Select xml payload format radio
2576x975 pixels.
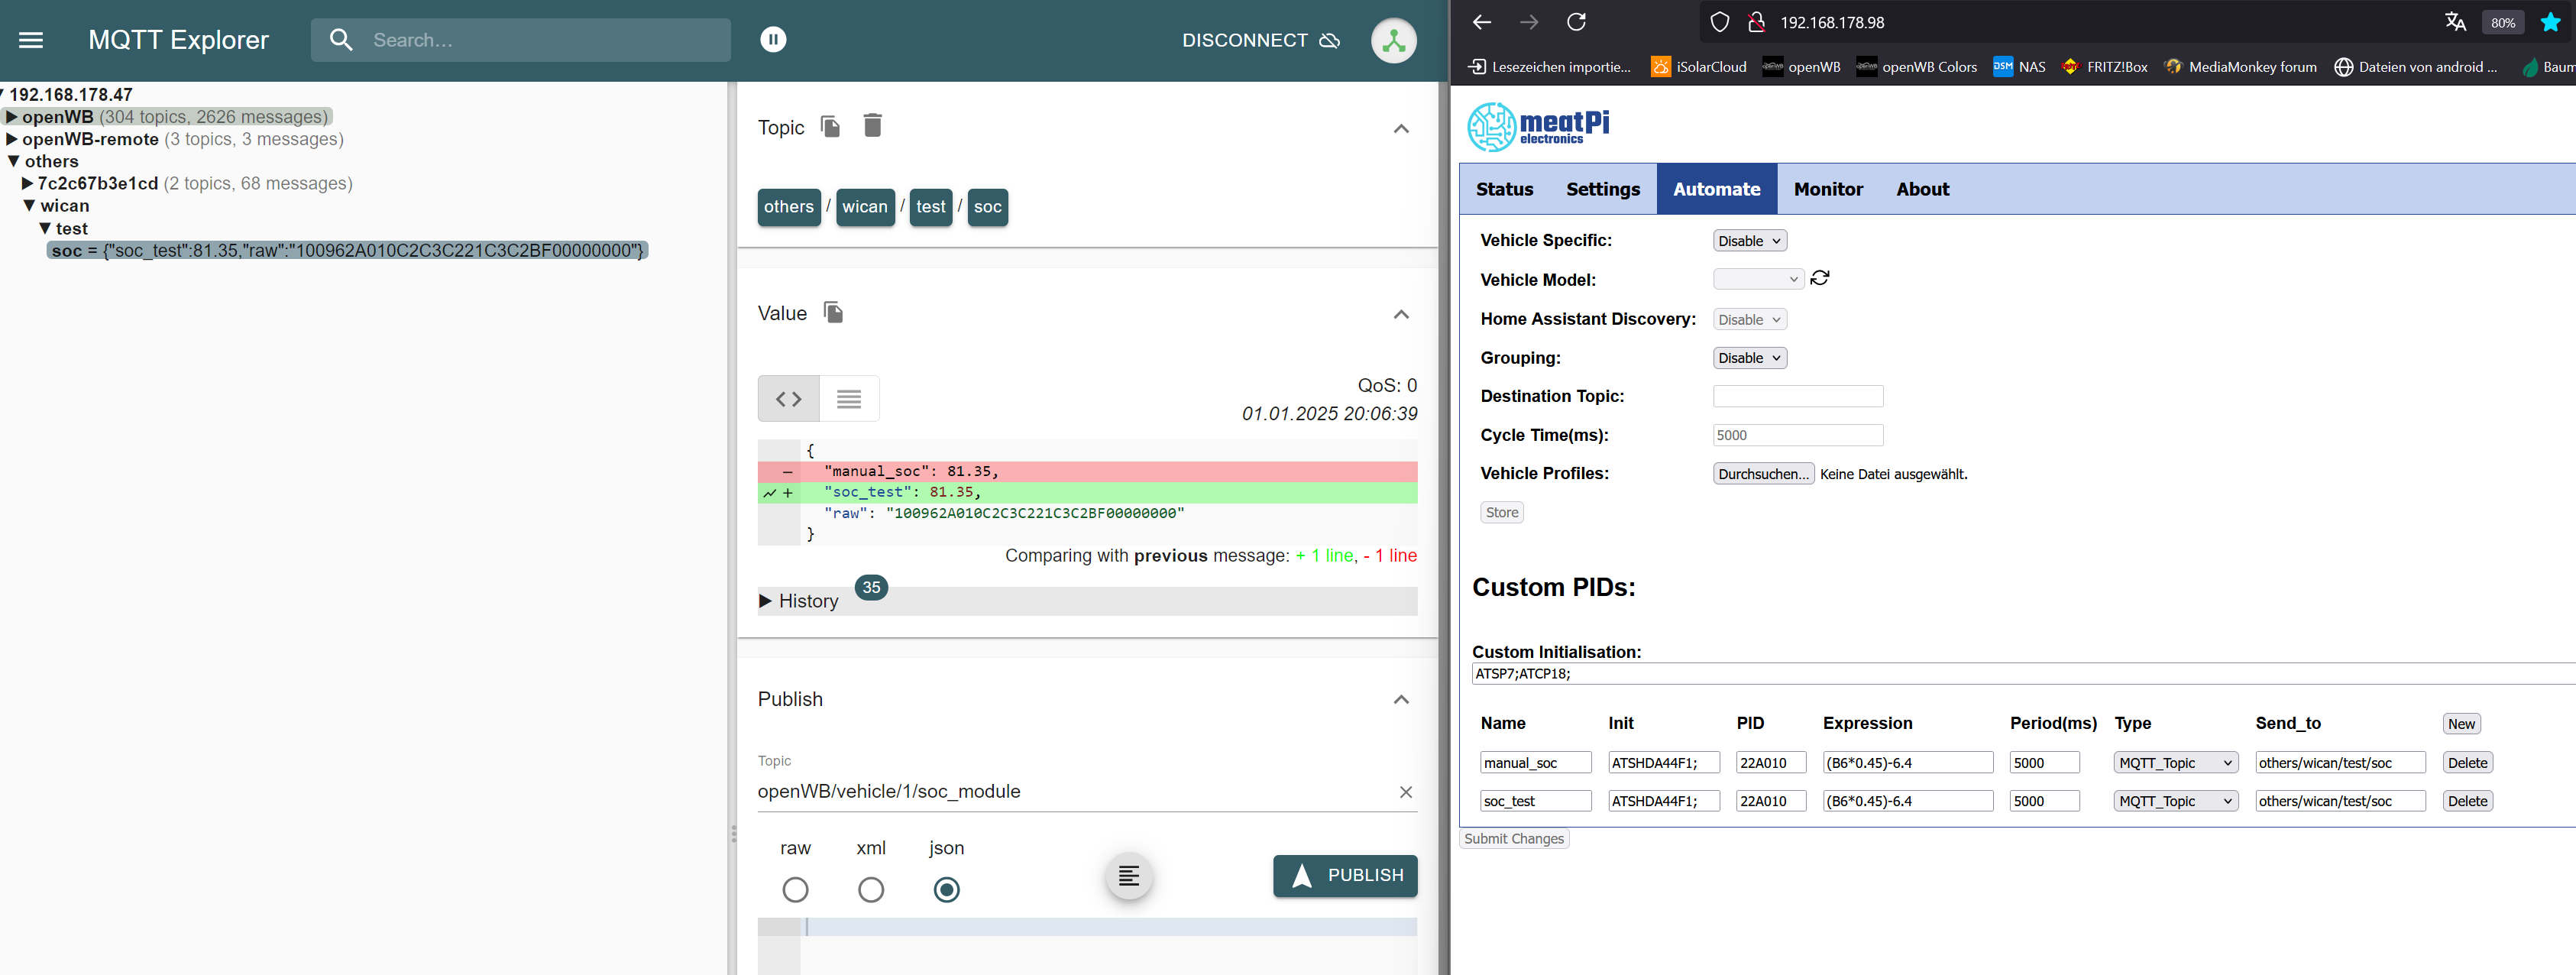[870, 889]
